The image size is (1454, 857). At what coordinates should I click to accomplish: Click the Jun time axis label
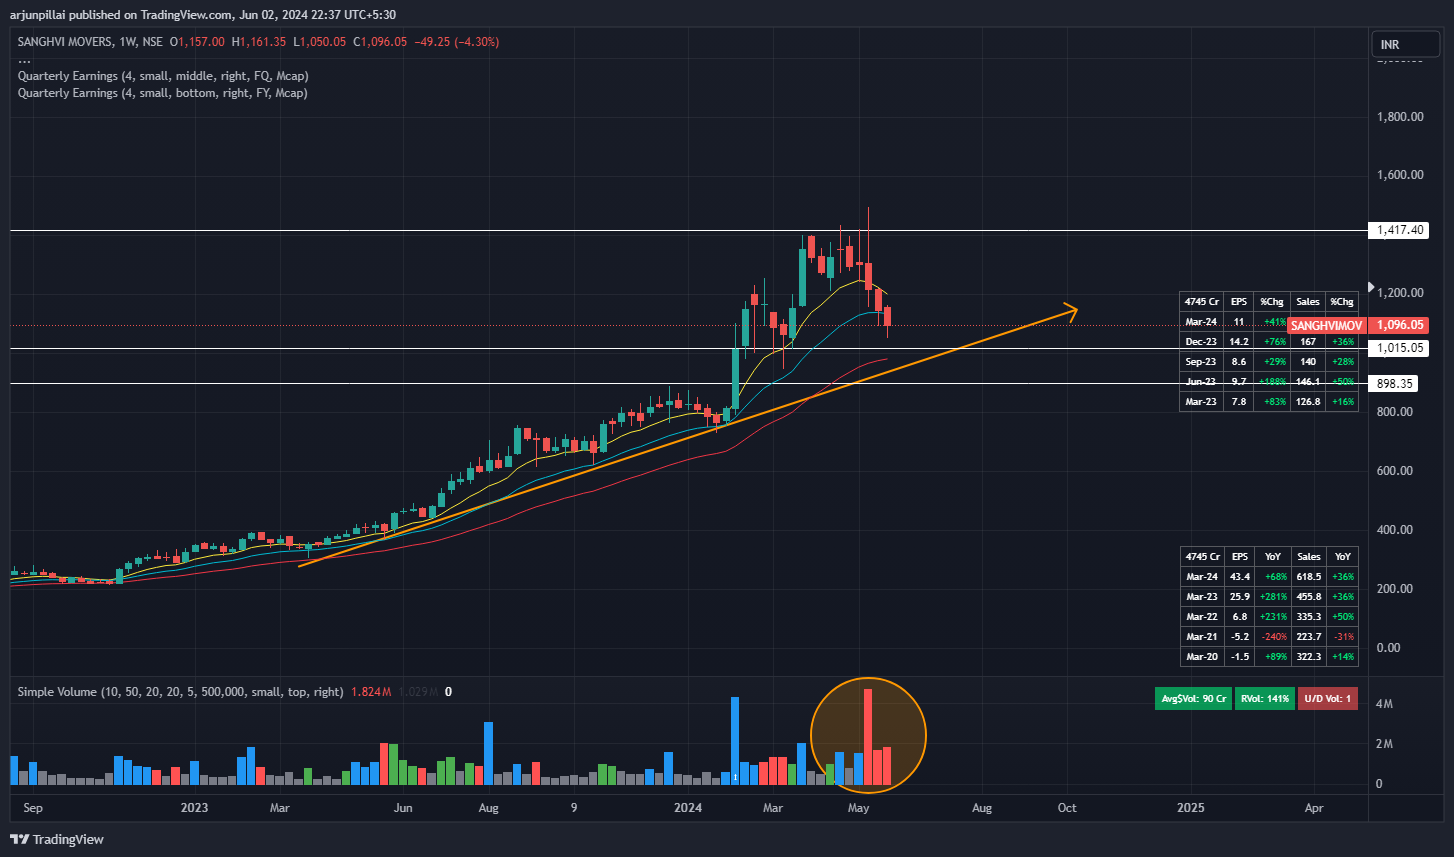click(402, 808)
